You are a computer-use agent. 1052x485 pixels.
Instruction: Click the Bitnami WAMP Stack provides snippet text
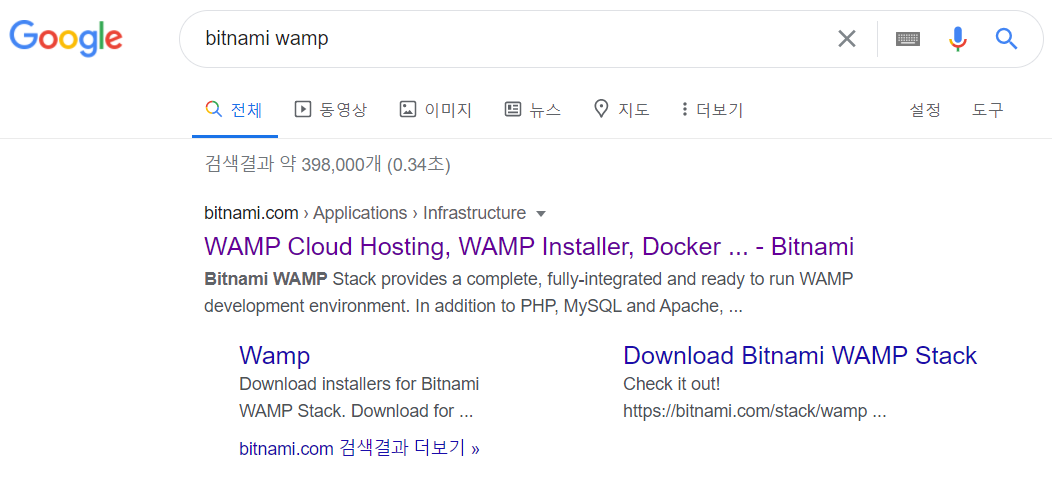pyautogui.click(x=528, y=293)
